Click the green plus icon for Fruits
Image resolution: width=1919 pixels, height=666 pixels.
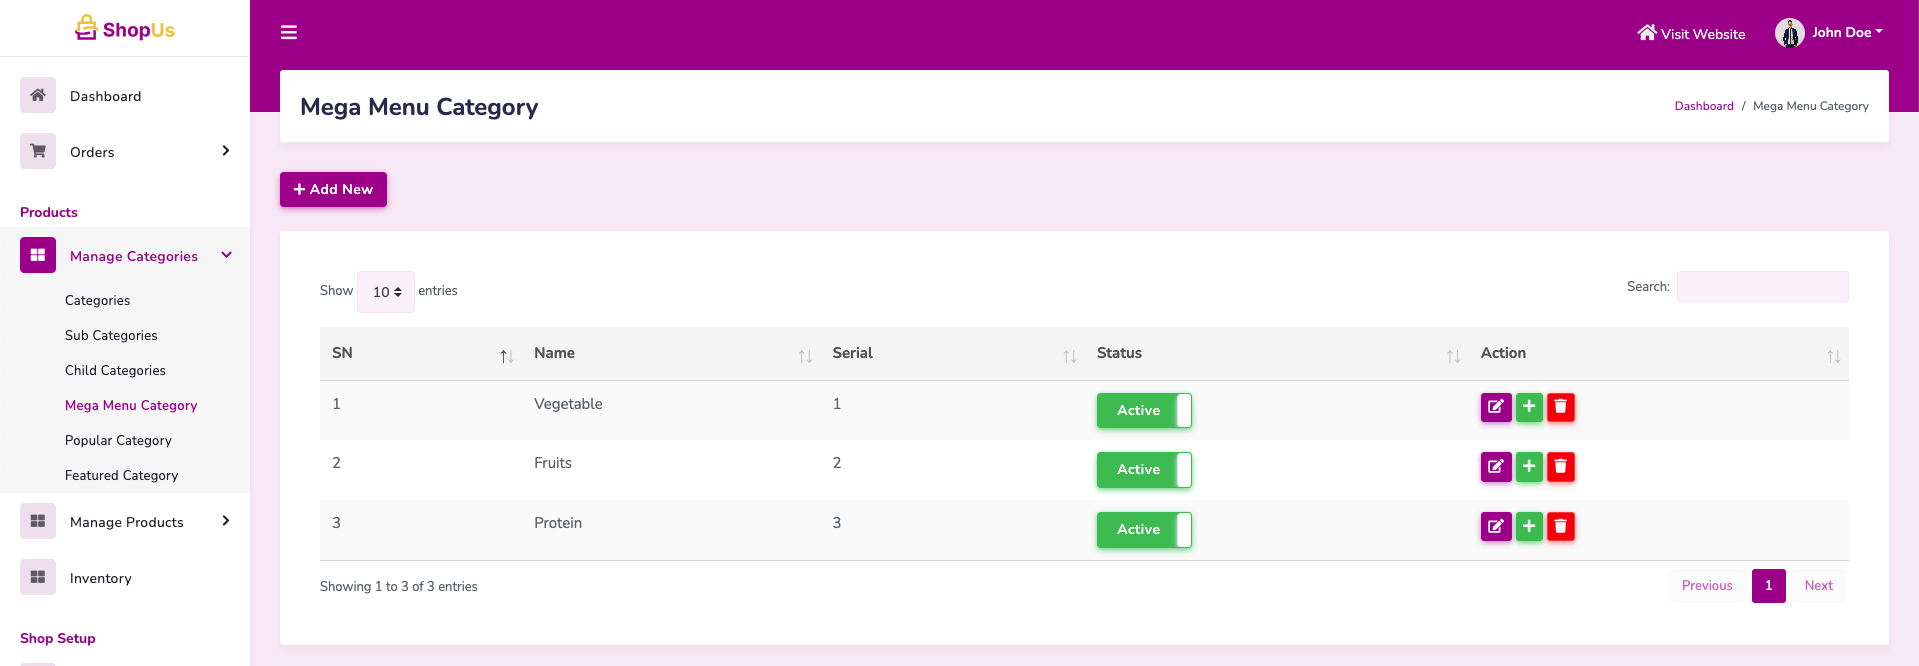point(1528,467)
